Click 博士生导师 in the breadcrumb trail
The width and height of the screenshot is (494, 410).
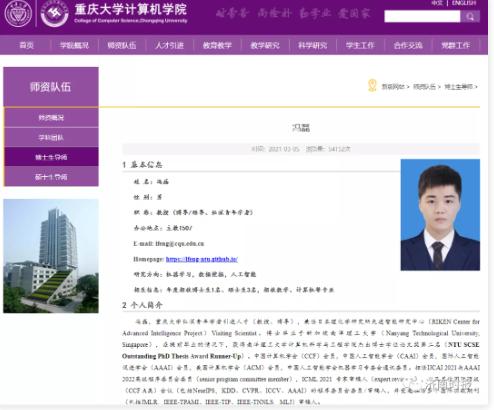pyautogui.click(x=458, y=87)
